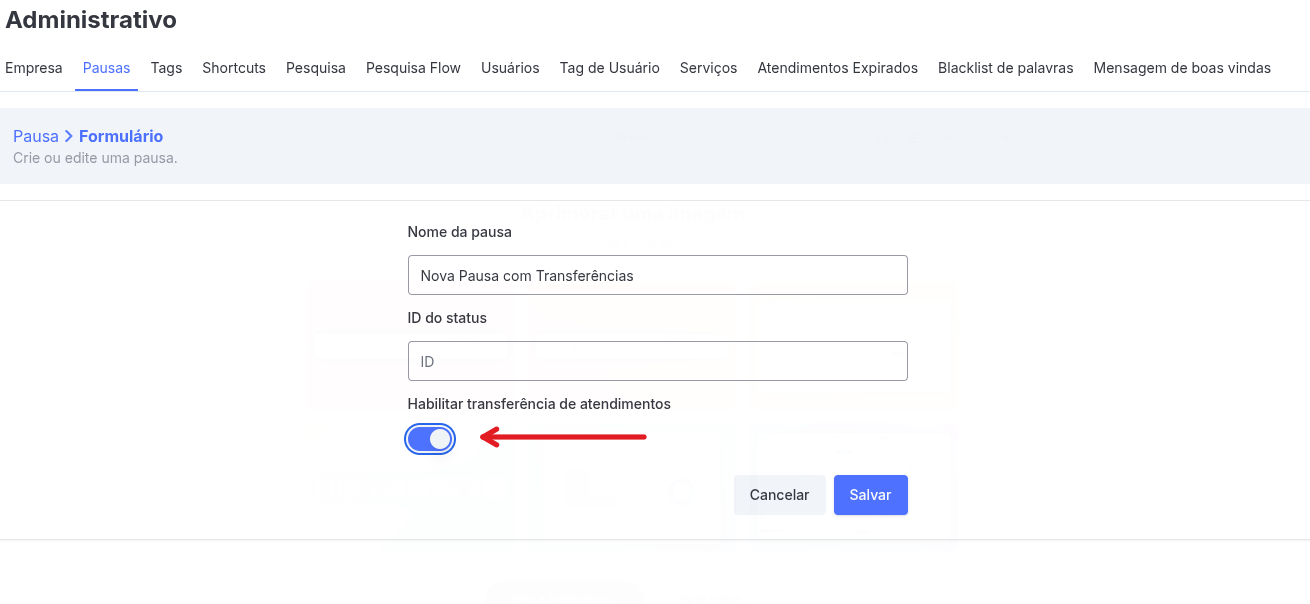Go to the Pesquisa tab
Screen dimensions: 1310x604
[x=315, y=68]
